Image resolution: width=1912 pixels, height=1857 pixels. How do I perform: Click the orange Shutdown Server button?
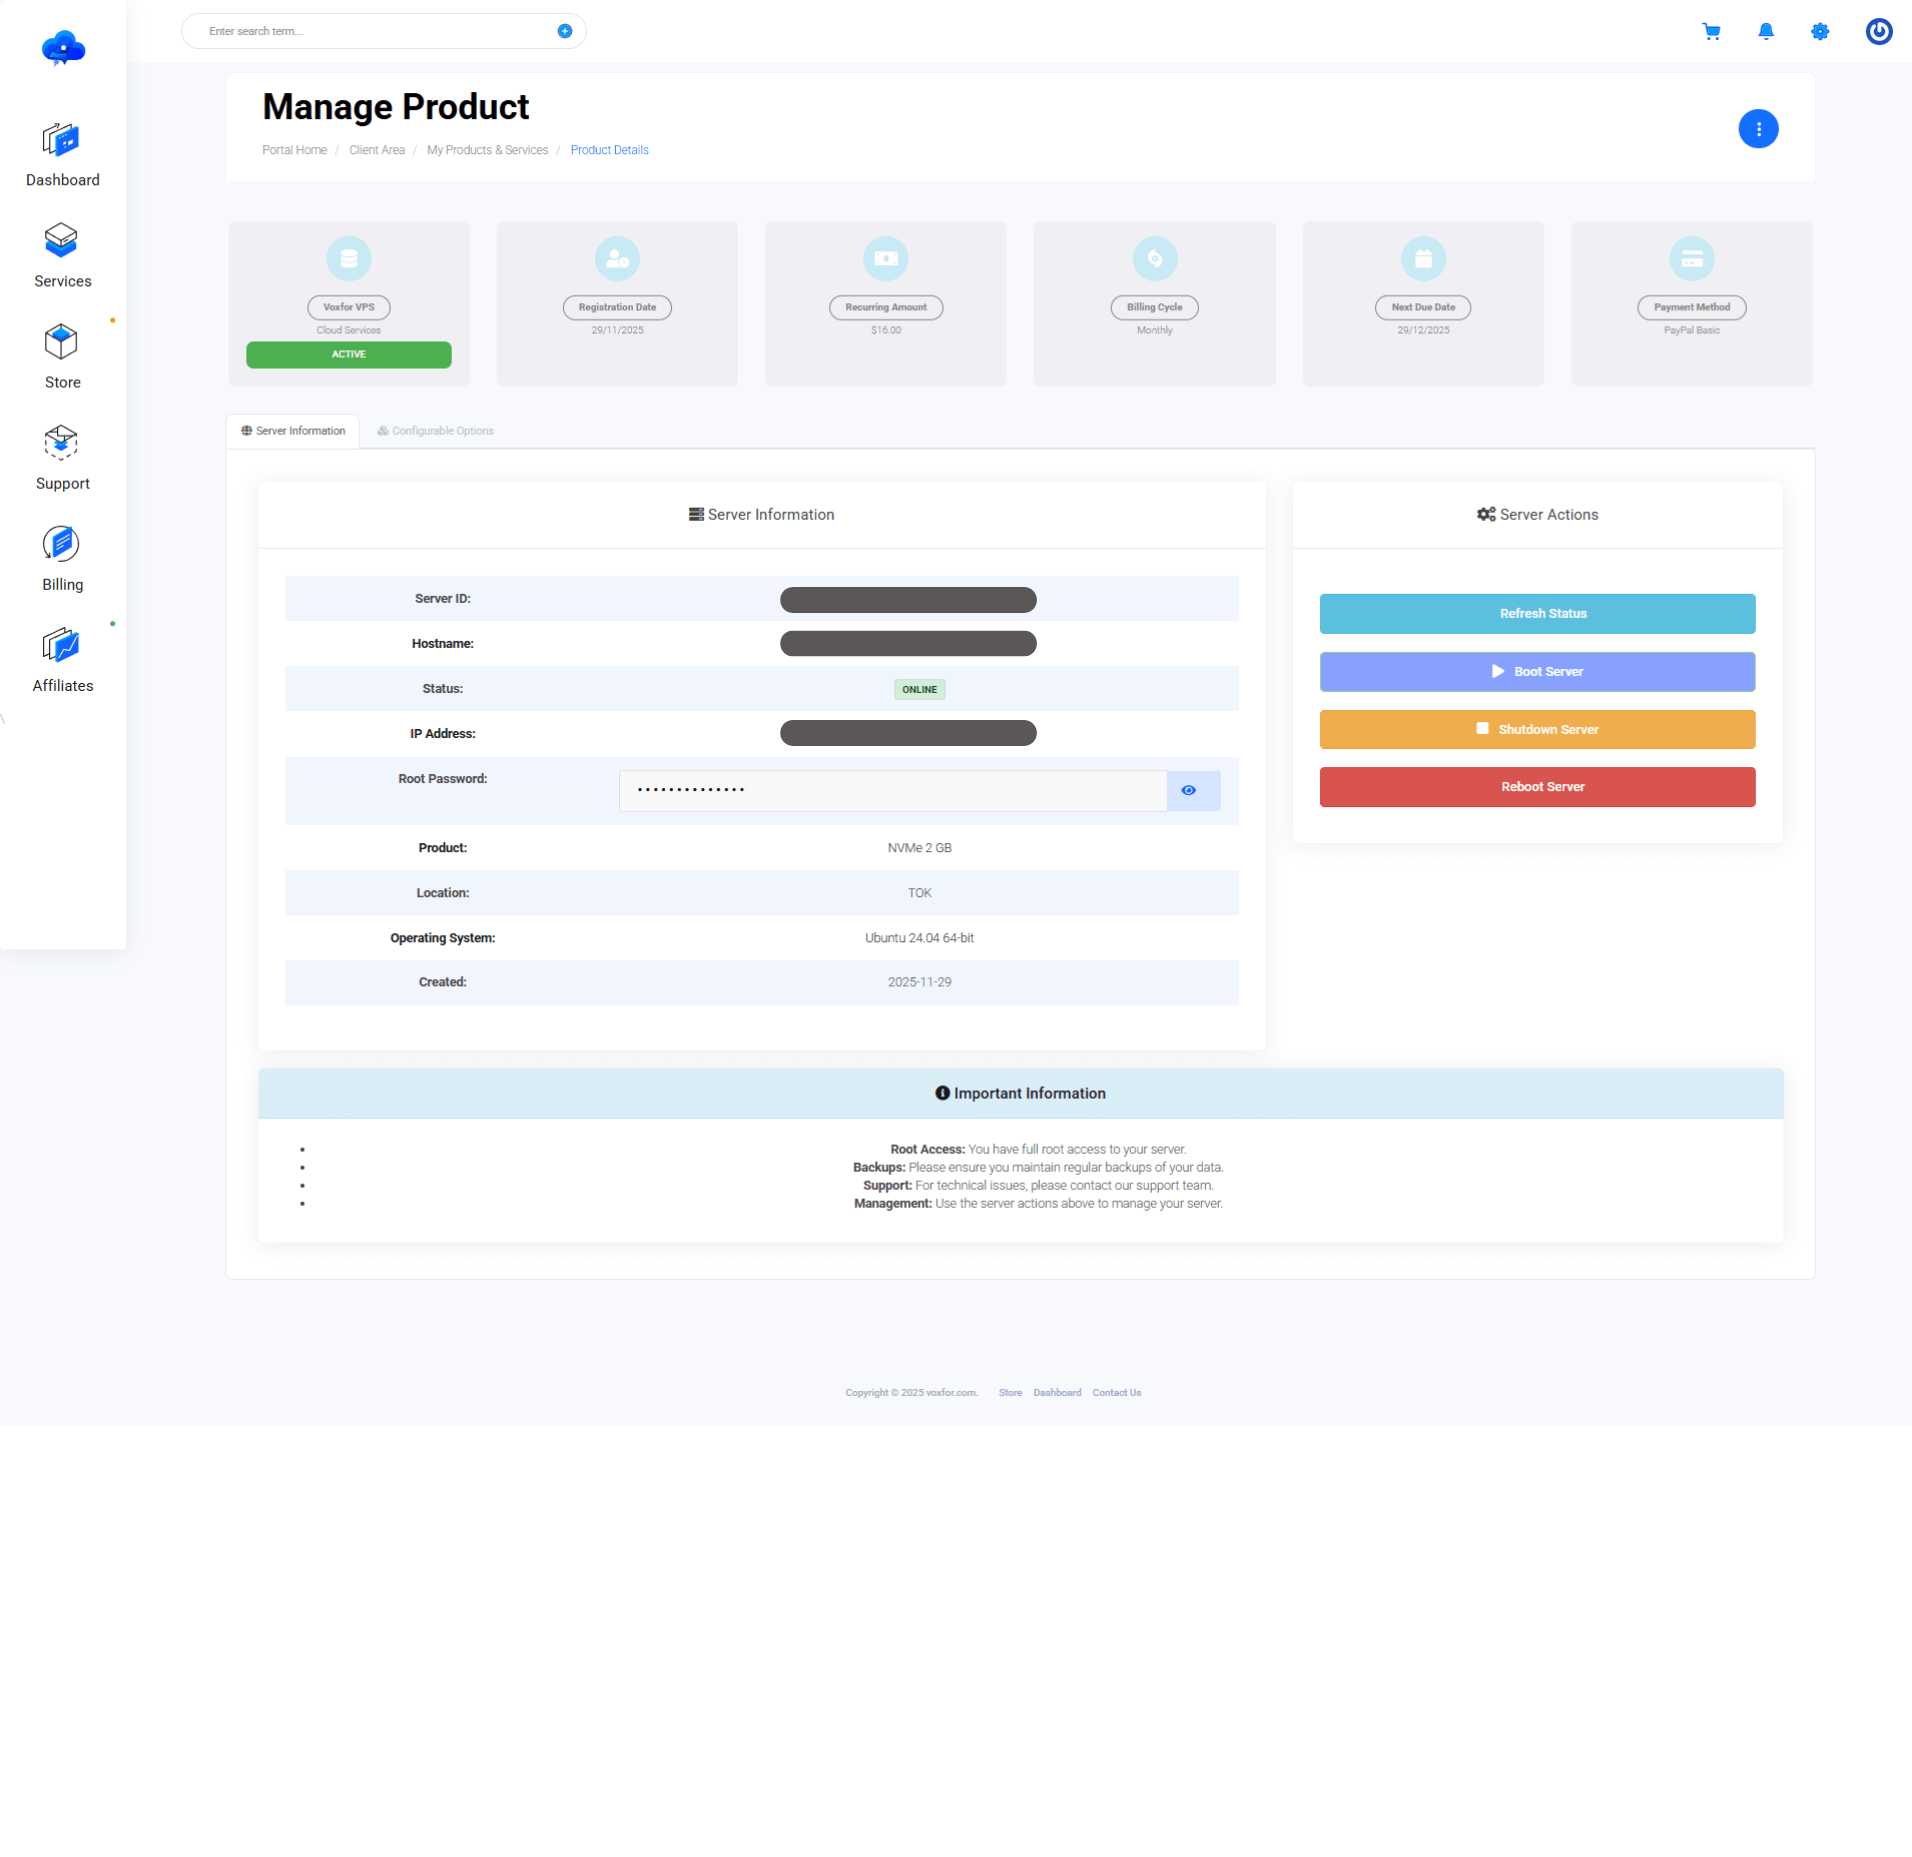(1536, 730)
